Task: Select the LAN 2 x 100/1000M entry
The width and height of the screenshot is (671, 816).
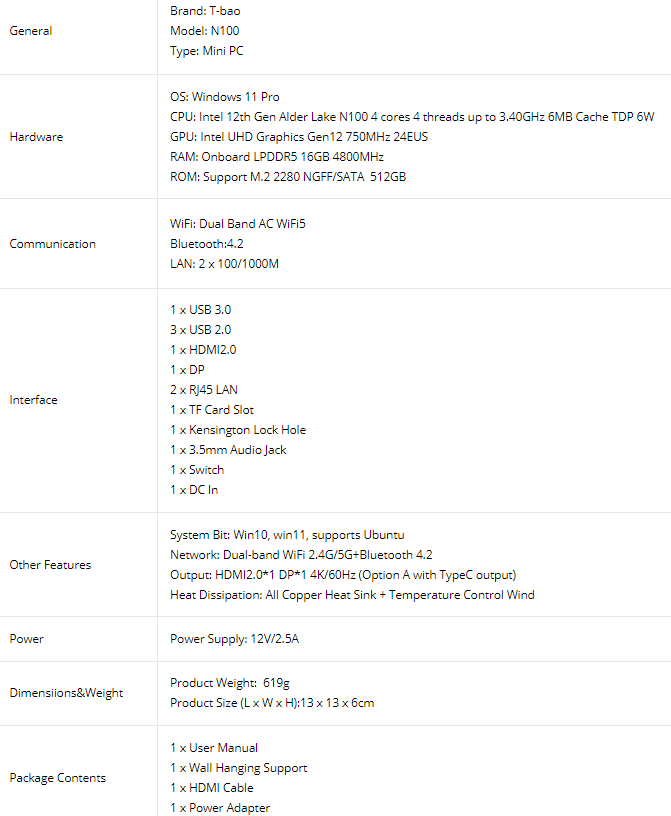Action: 224,264
